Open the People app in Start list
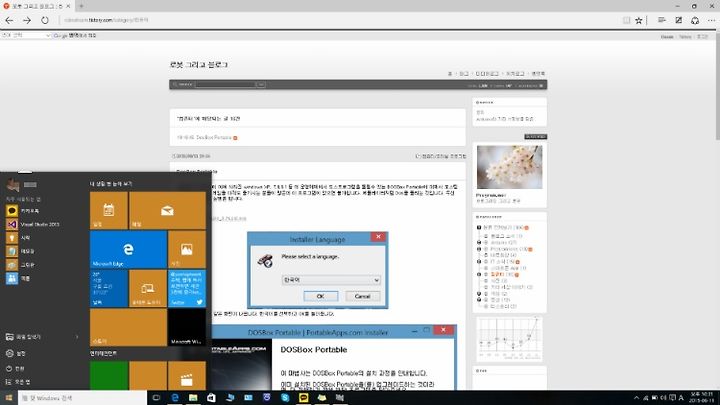 pos(18,278)
